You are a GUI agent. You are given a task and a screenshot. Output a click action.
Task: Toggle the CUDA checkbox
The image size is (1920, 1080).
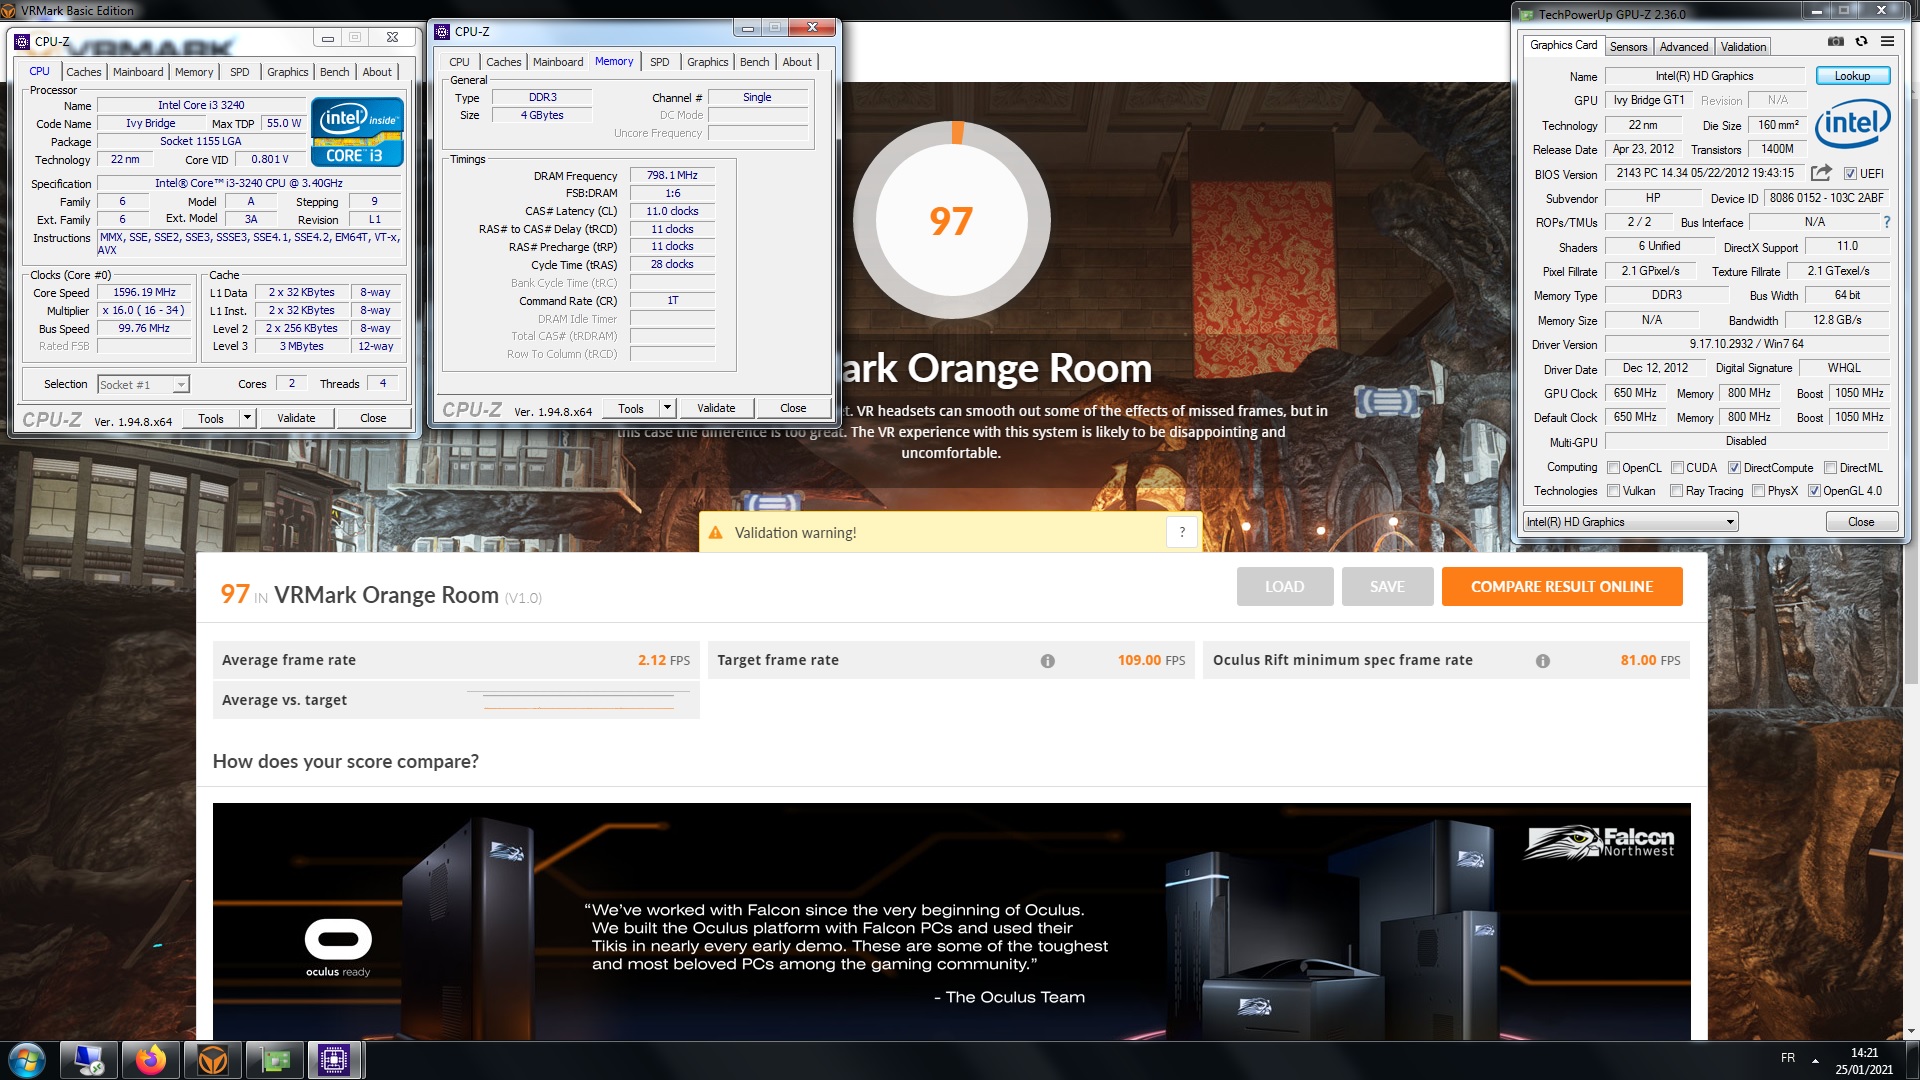1677,467
